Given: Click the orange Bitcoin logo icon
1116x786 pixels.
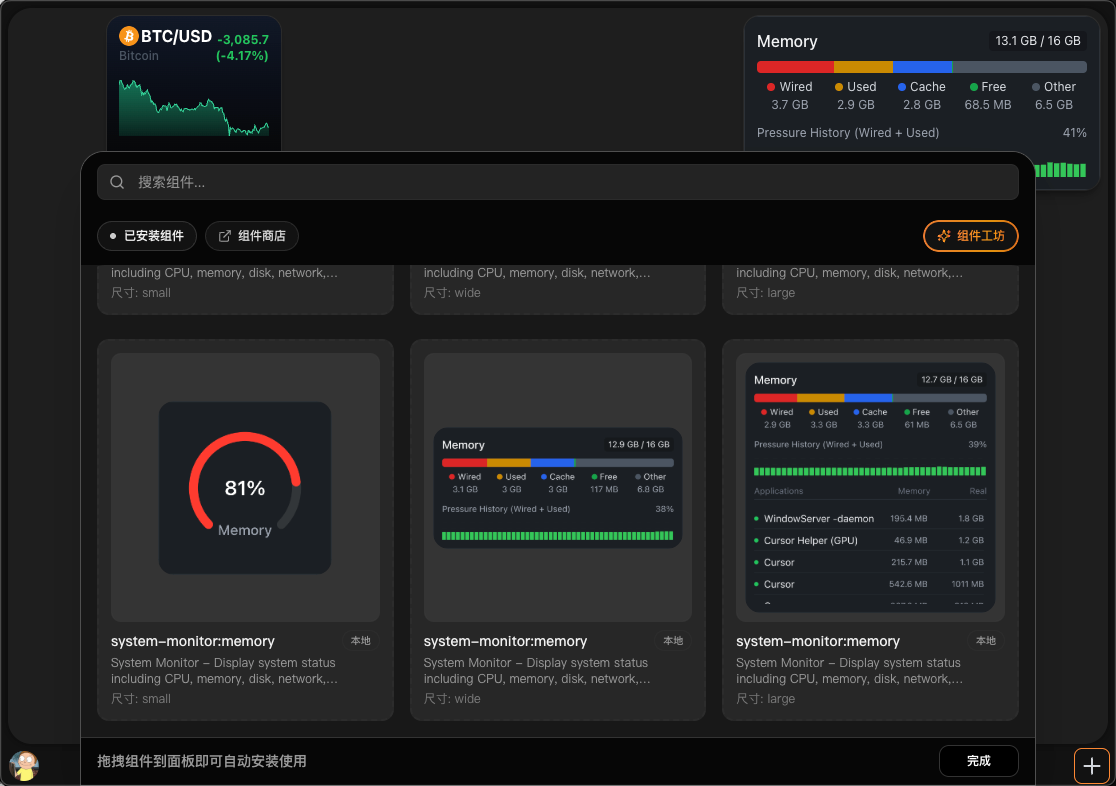Looking at the screenshot, I should 128,37.
